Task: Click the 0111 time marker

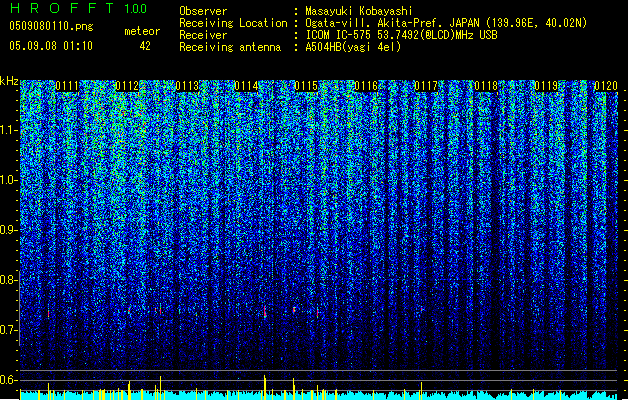Action: pyautogui.click(x=67, y=86)
